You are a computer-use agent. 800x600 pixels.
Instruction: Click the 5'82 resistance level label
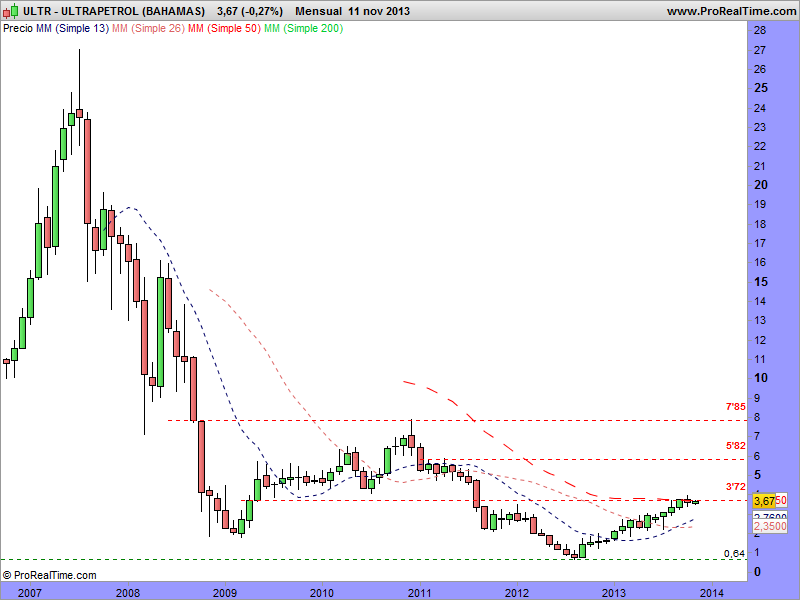(x=735, y=445)
